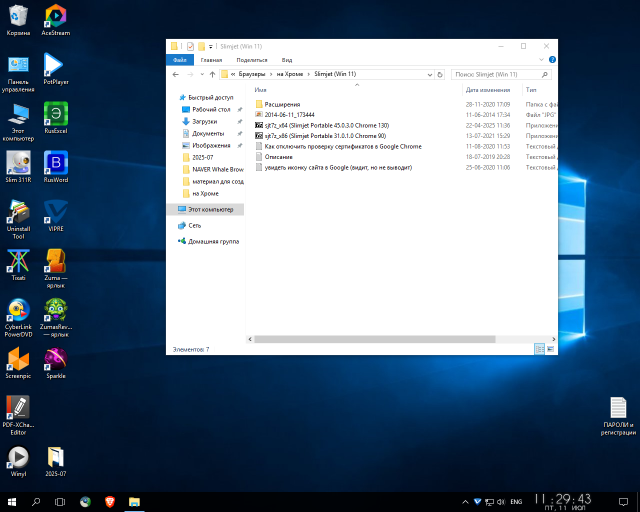640x512 pixels.
Task: Go up one folder level with the up arrow
Action: point(212,74)
